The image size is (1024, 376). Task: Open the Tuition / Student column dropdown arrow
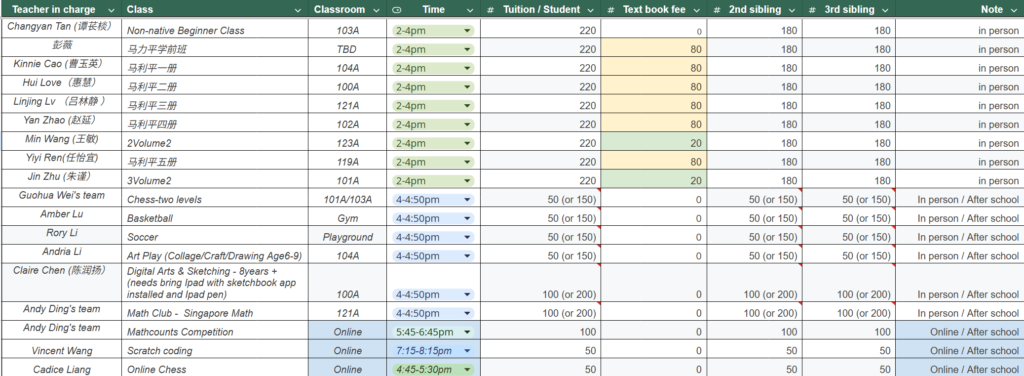tap(590, 10)
